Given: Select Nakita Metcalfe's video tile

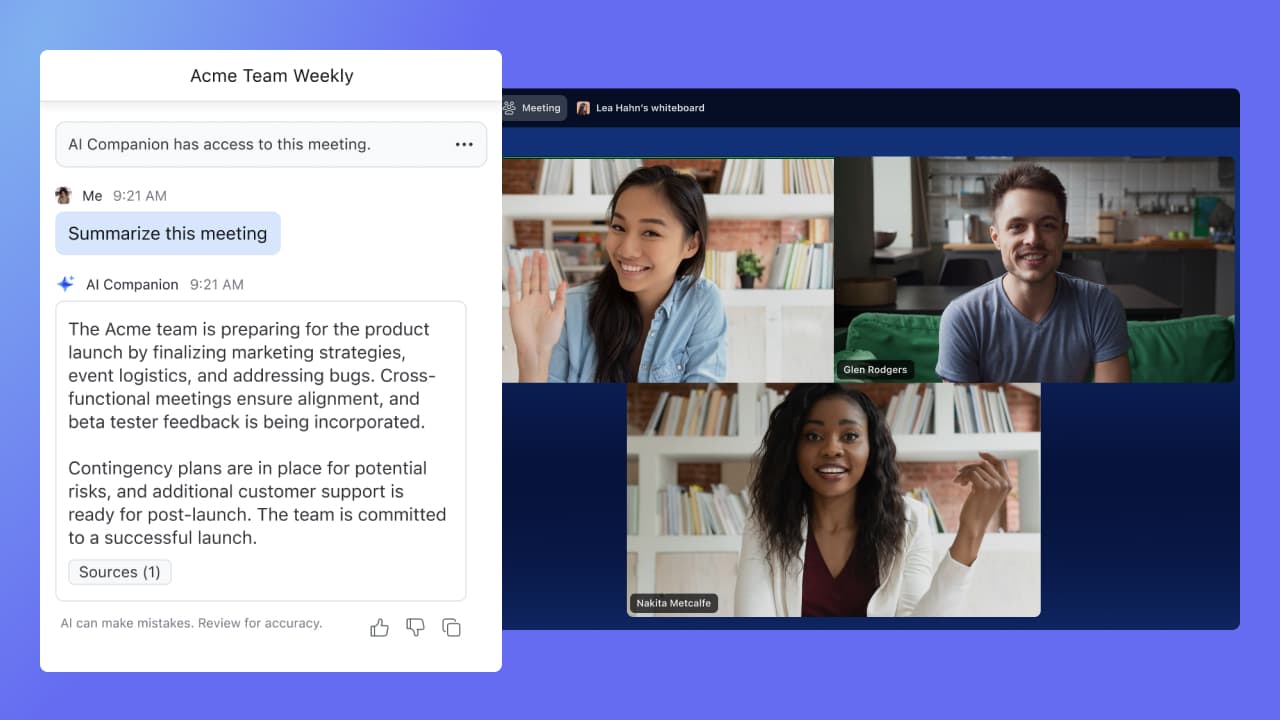Looking at the screenshot, I should (833, 500).
